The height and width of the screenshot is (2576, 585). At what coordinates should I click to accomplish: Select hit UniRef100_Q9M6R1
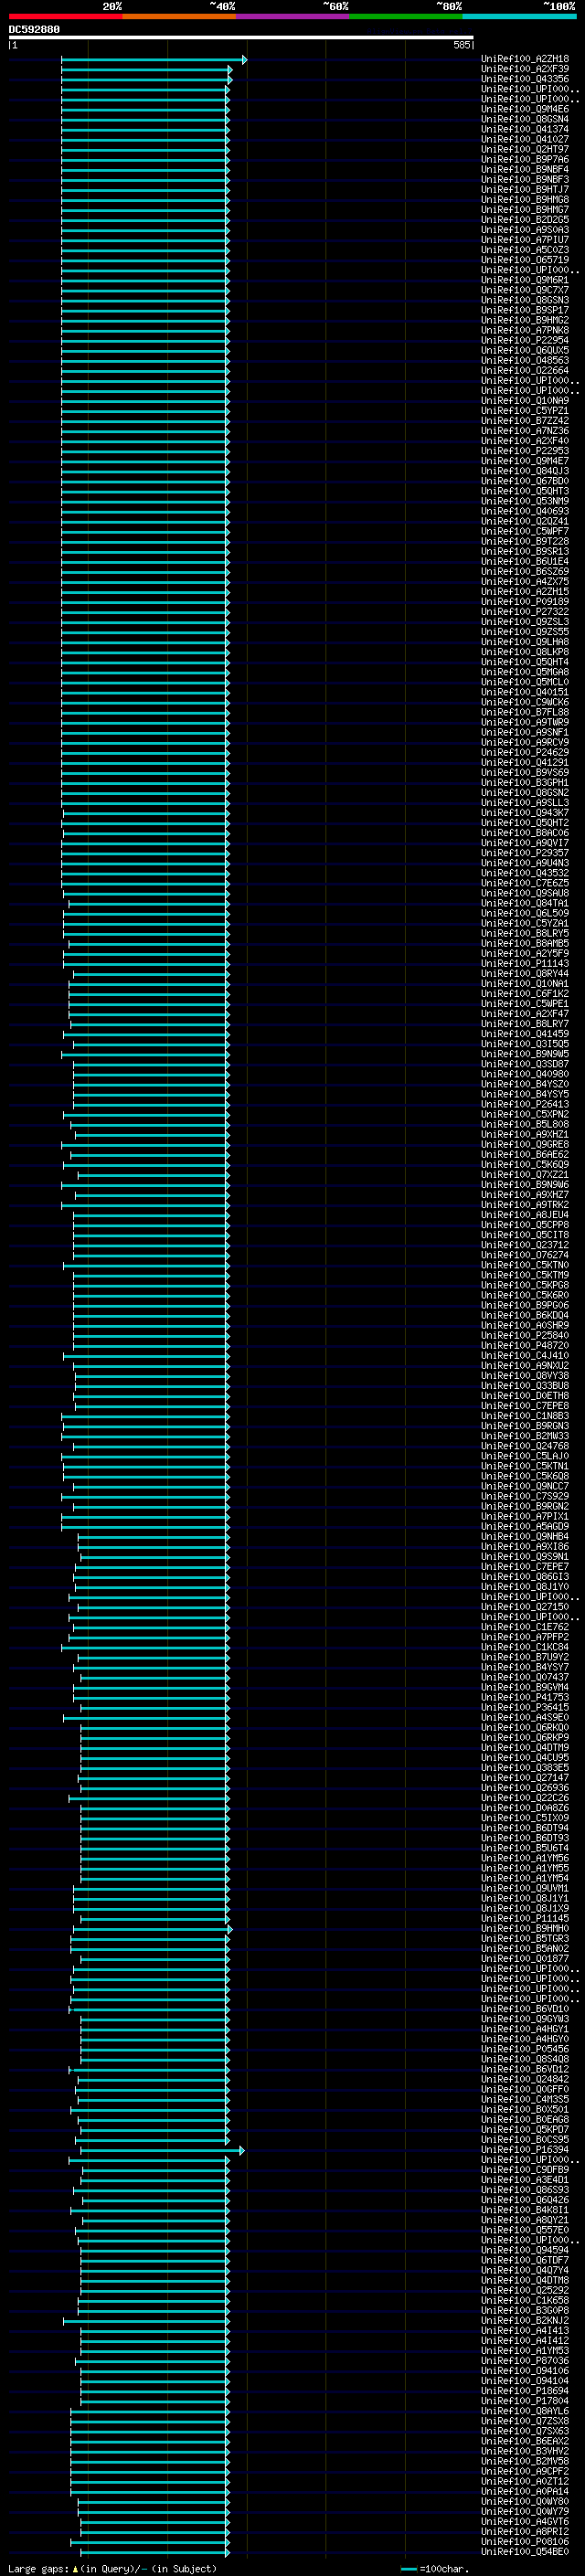(x=525, y=280)
